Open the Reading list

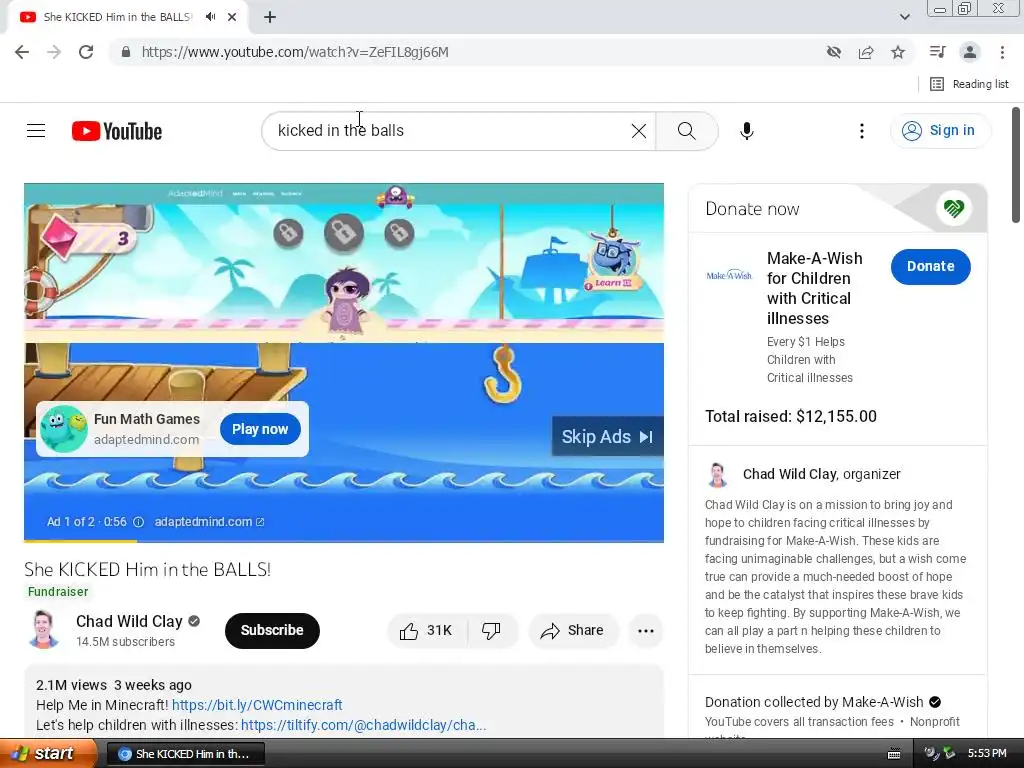(x=969, y=84)
